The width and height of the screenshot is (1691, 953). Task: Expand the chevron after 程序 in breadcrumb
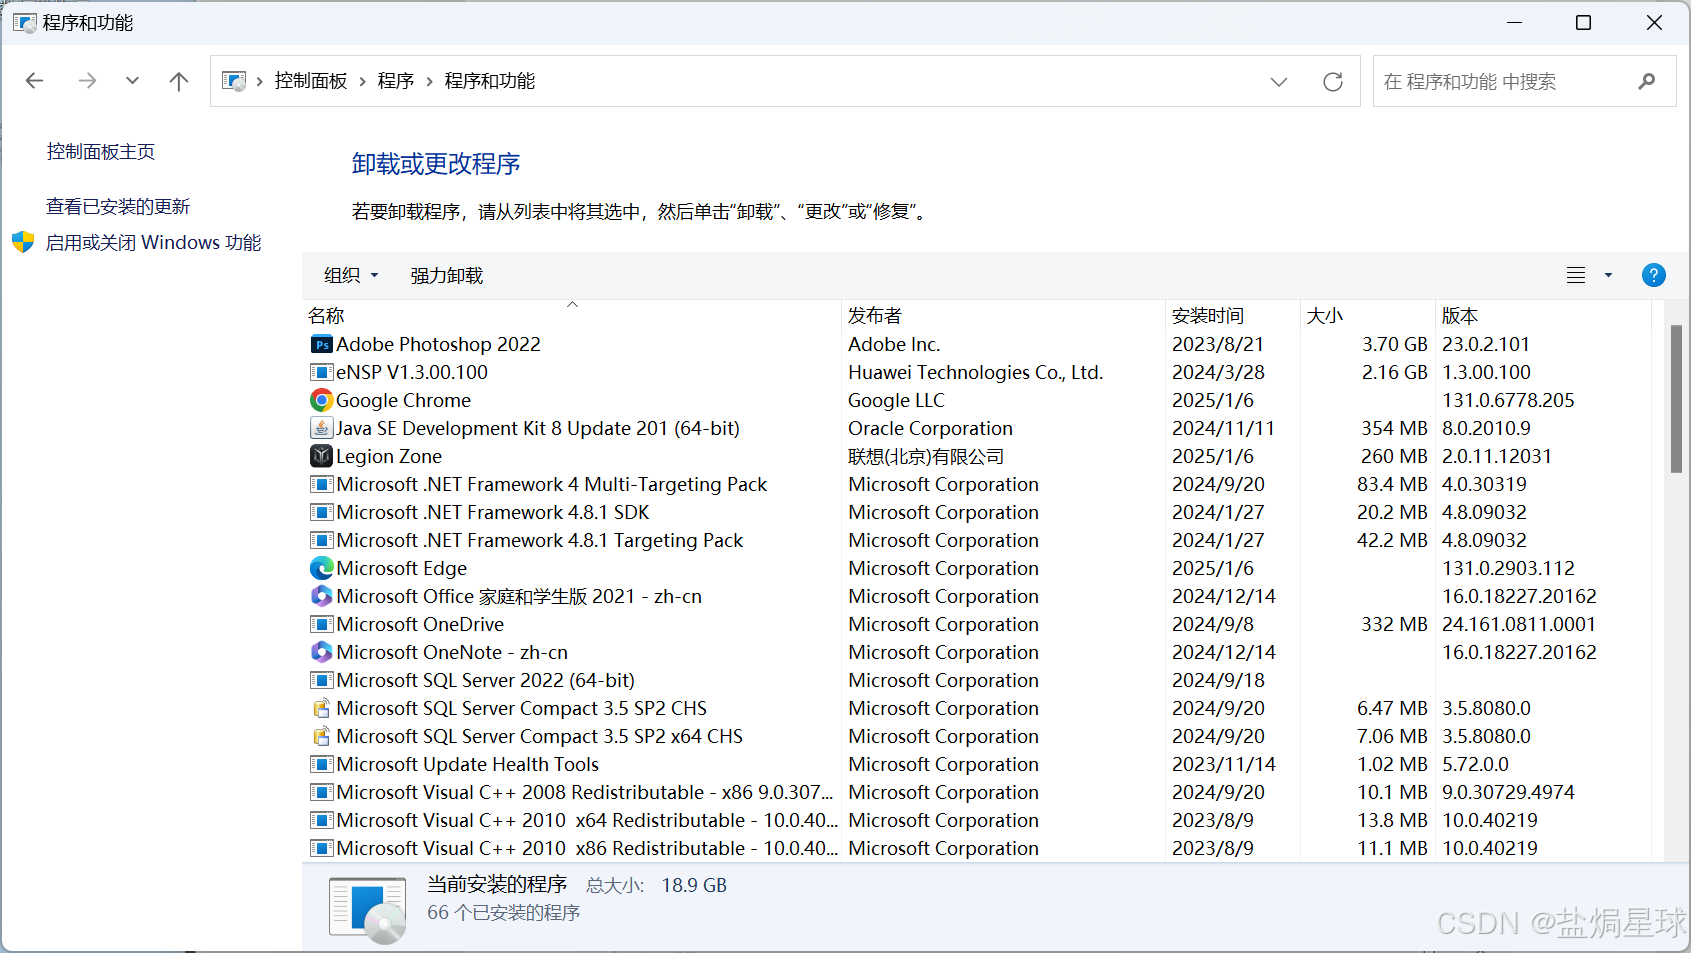[429, 81]
